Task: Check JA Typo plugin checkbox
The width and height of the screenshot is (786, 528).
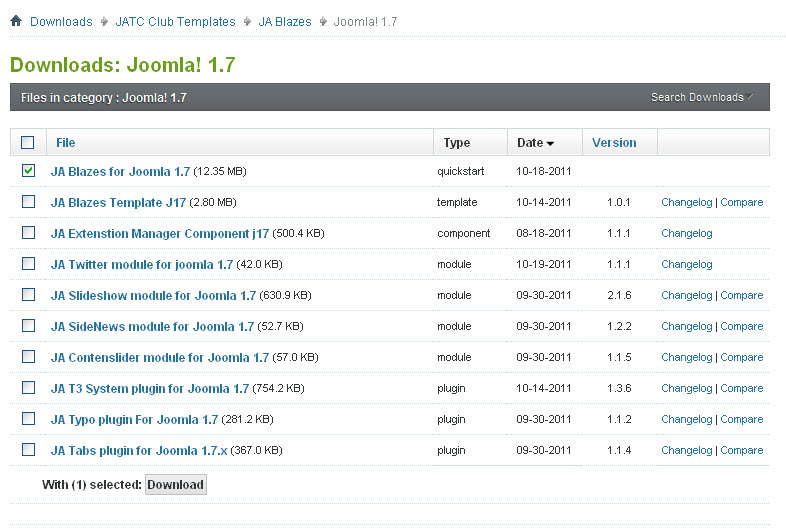Action: pos(29,418)
